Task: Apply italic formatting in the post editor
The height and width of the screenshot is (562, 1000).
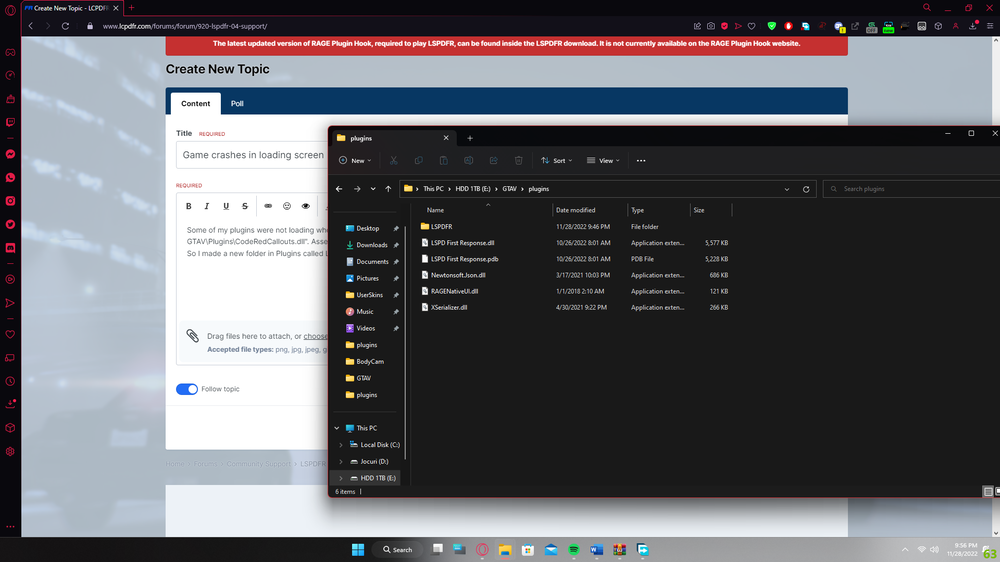Action: (x=207, y=206)
